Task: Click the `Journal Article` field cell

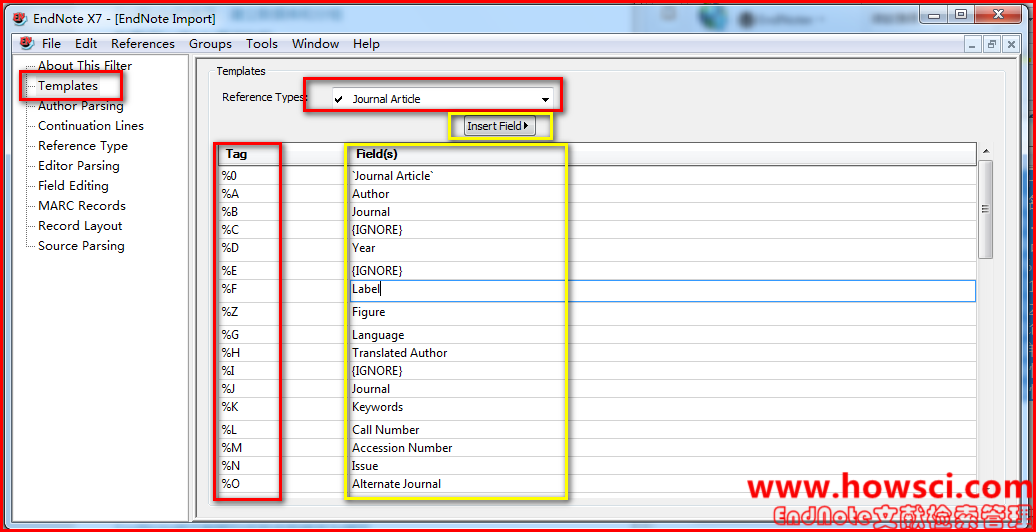Action: (663, 176)
